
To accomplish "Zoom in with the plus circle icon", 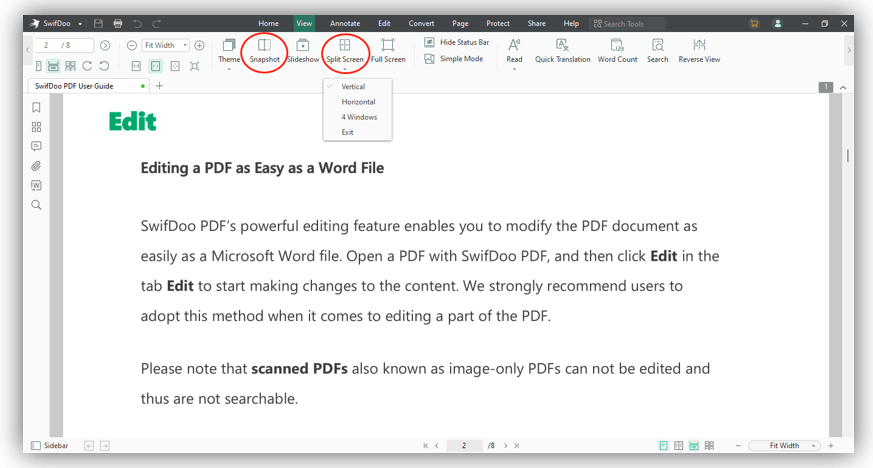I will click(199, 45).
